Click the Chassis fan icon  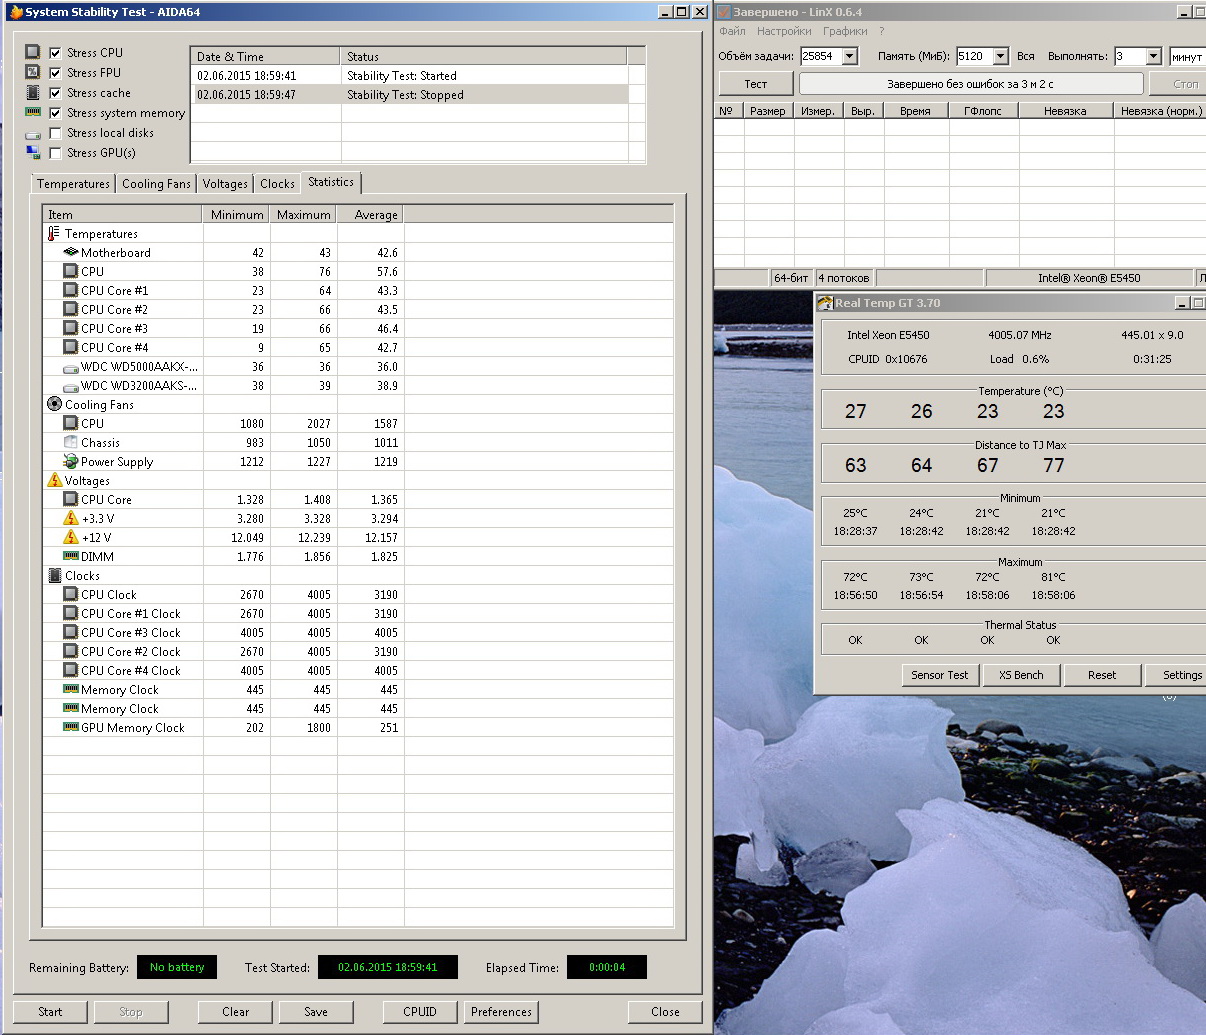point(70,442)
